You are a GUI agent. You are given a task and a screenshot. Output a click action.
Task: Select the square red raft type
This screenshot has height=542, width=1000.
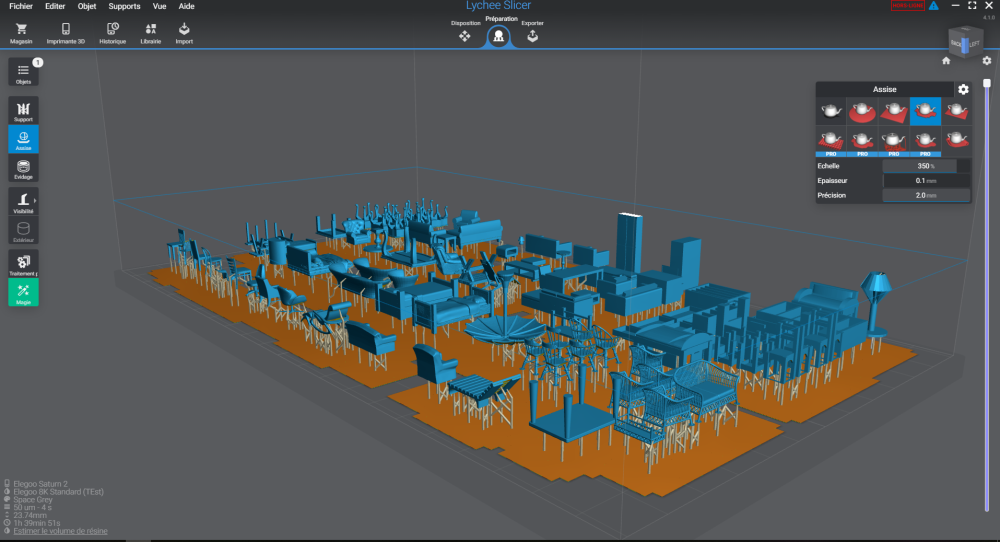[893, 112]
